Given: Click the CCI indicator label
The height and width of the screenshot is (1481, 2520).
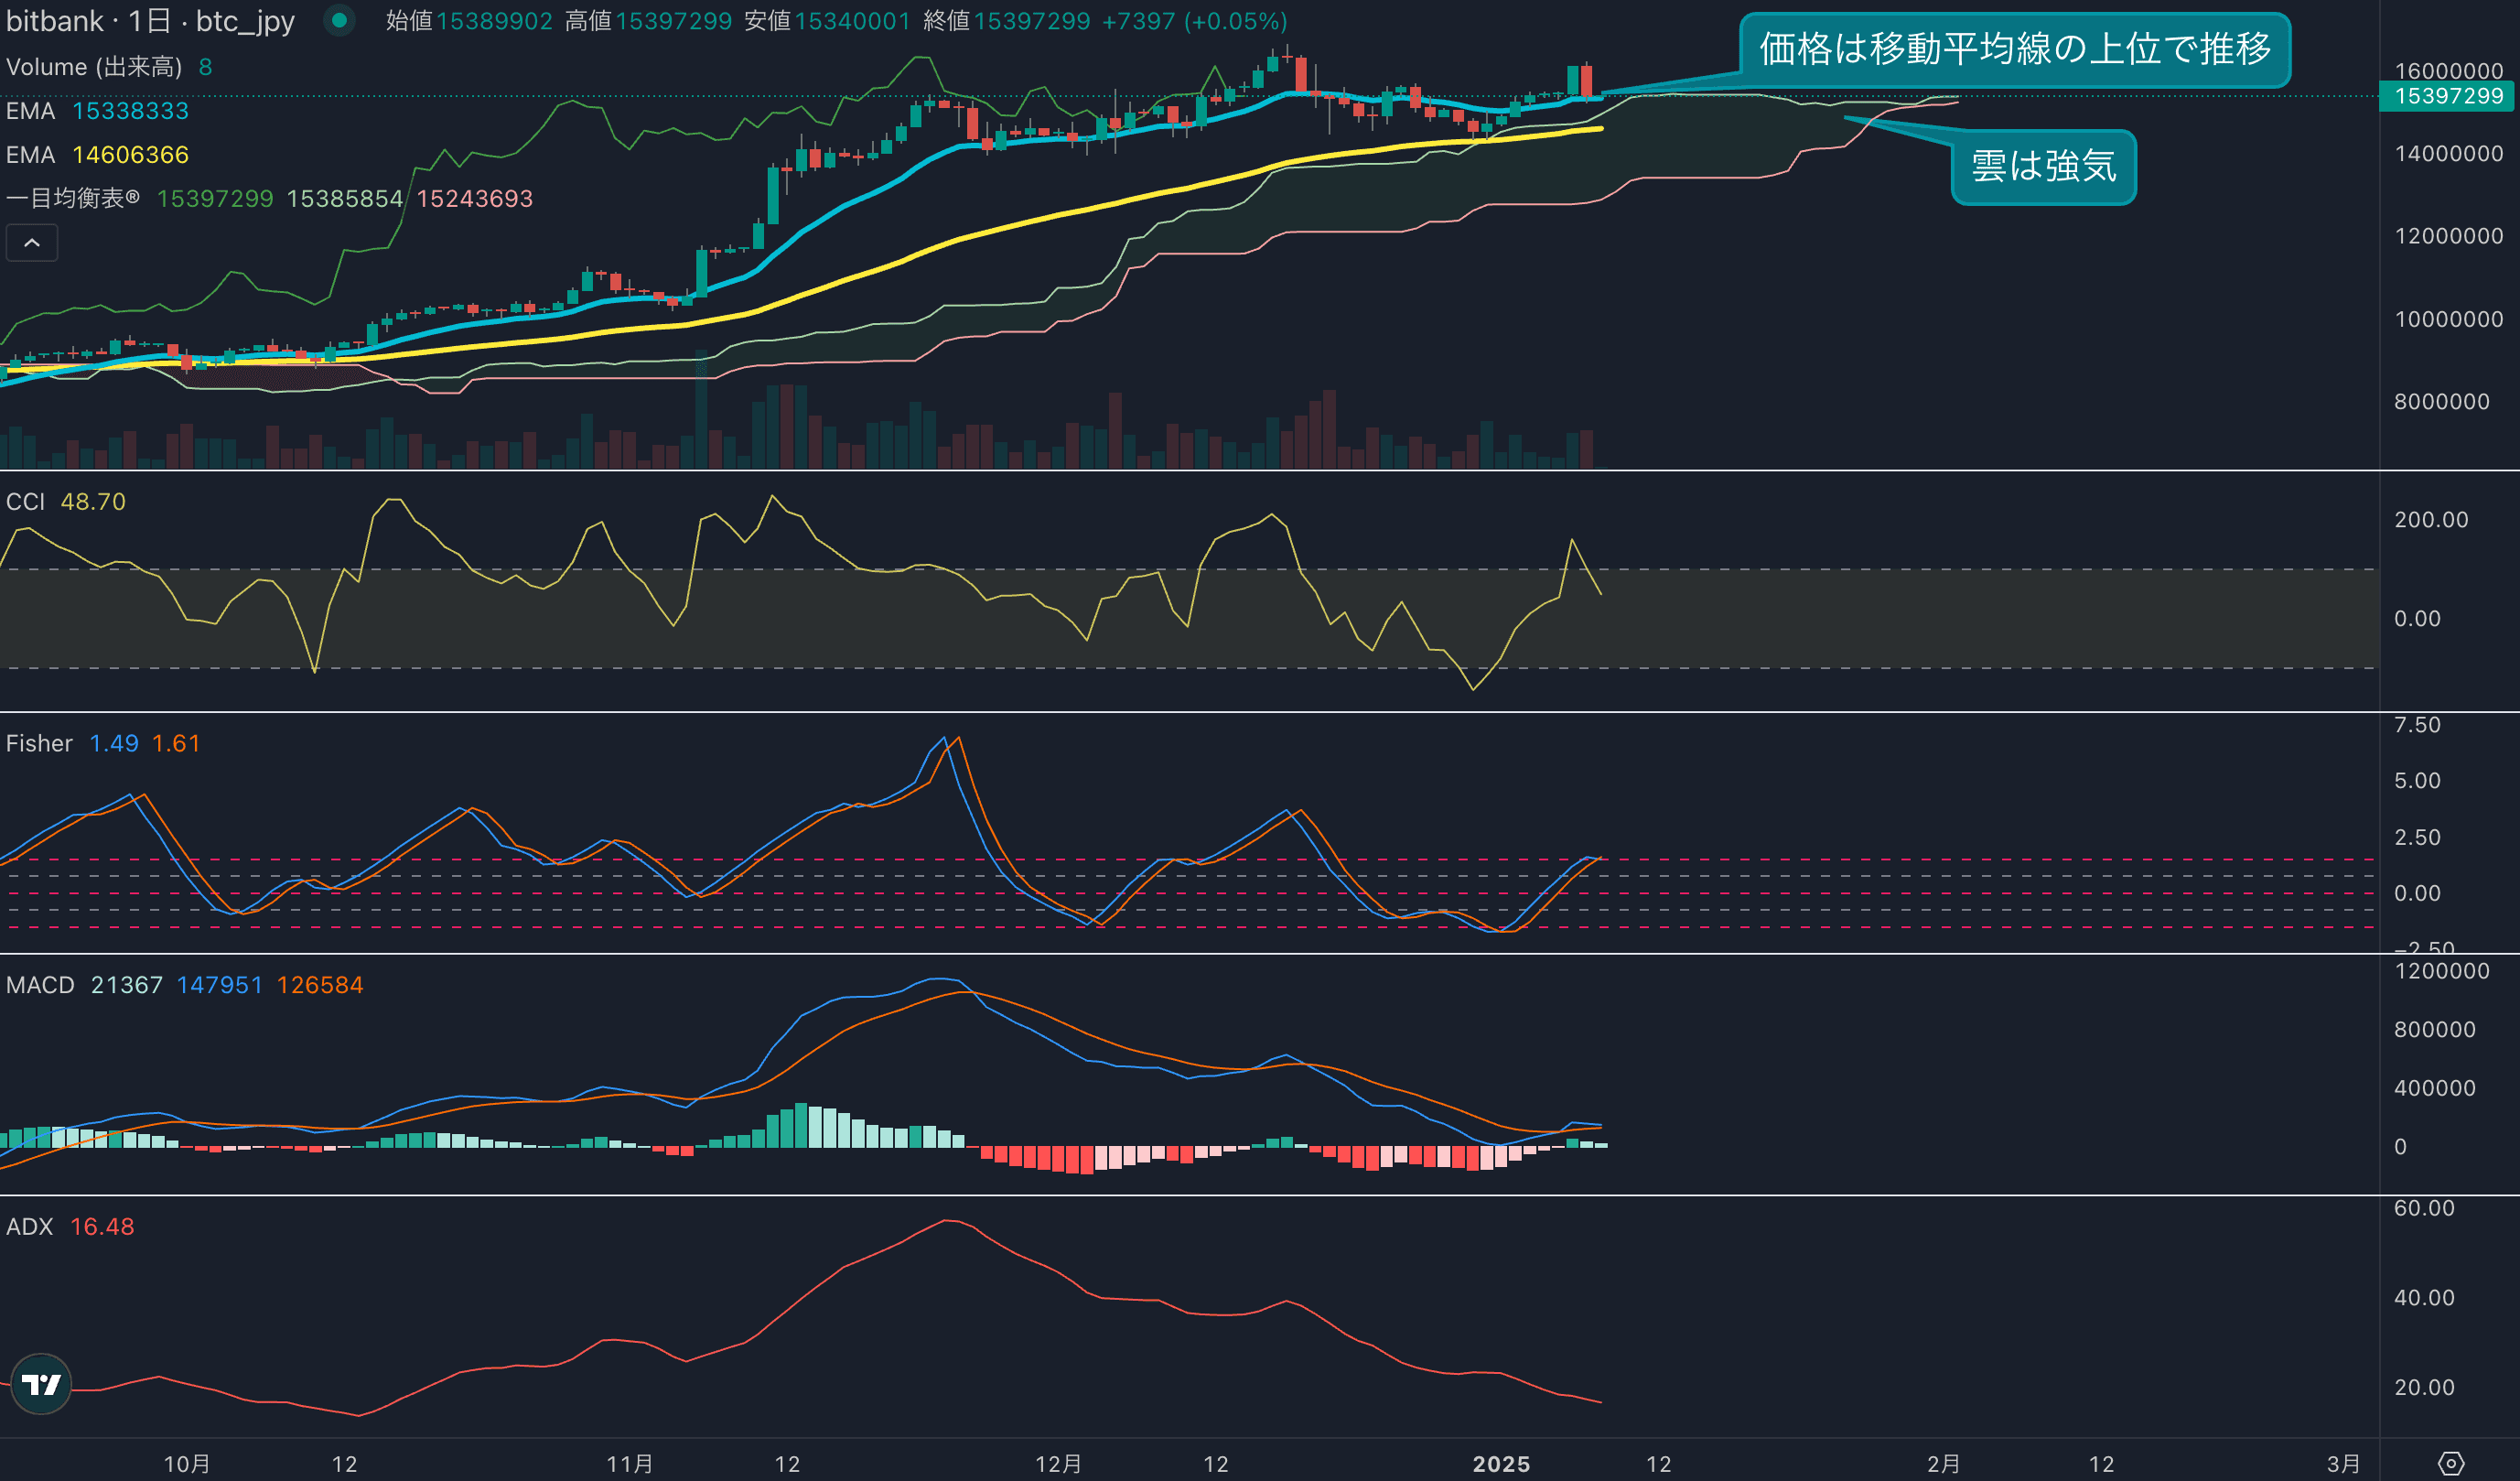Looking at the screenshot, I should (26, 502).
